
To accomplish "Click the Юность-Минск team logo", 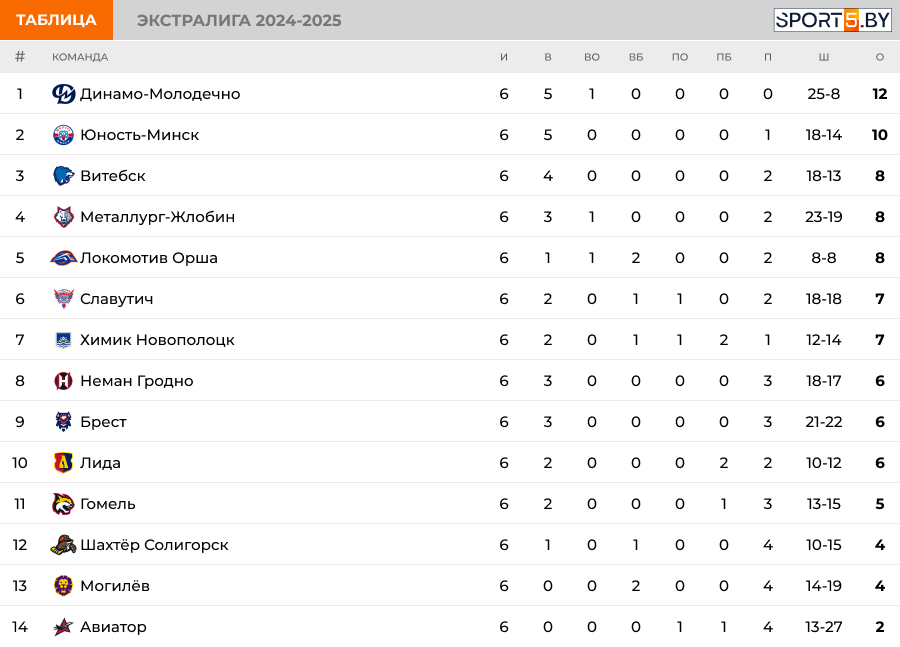I will tap(64, 135).
